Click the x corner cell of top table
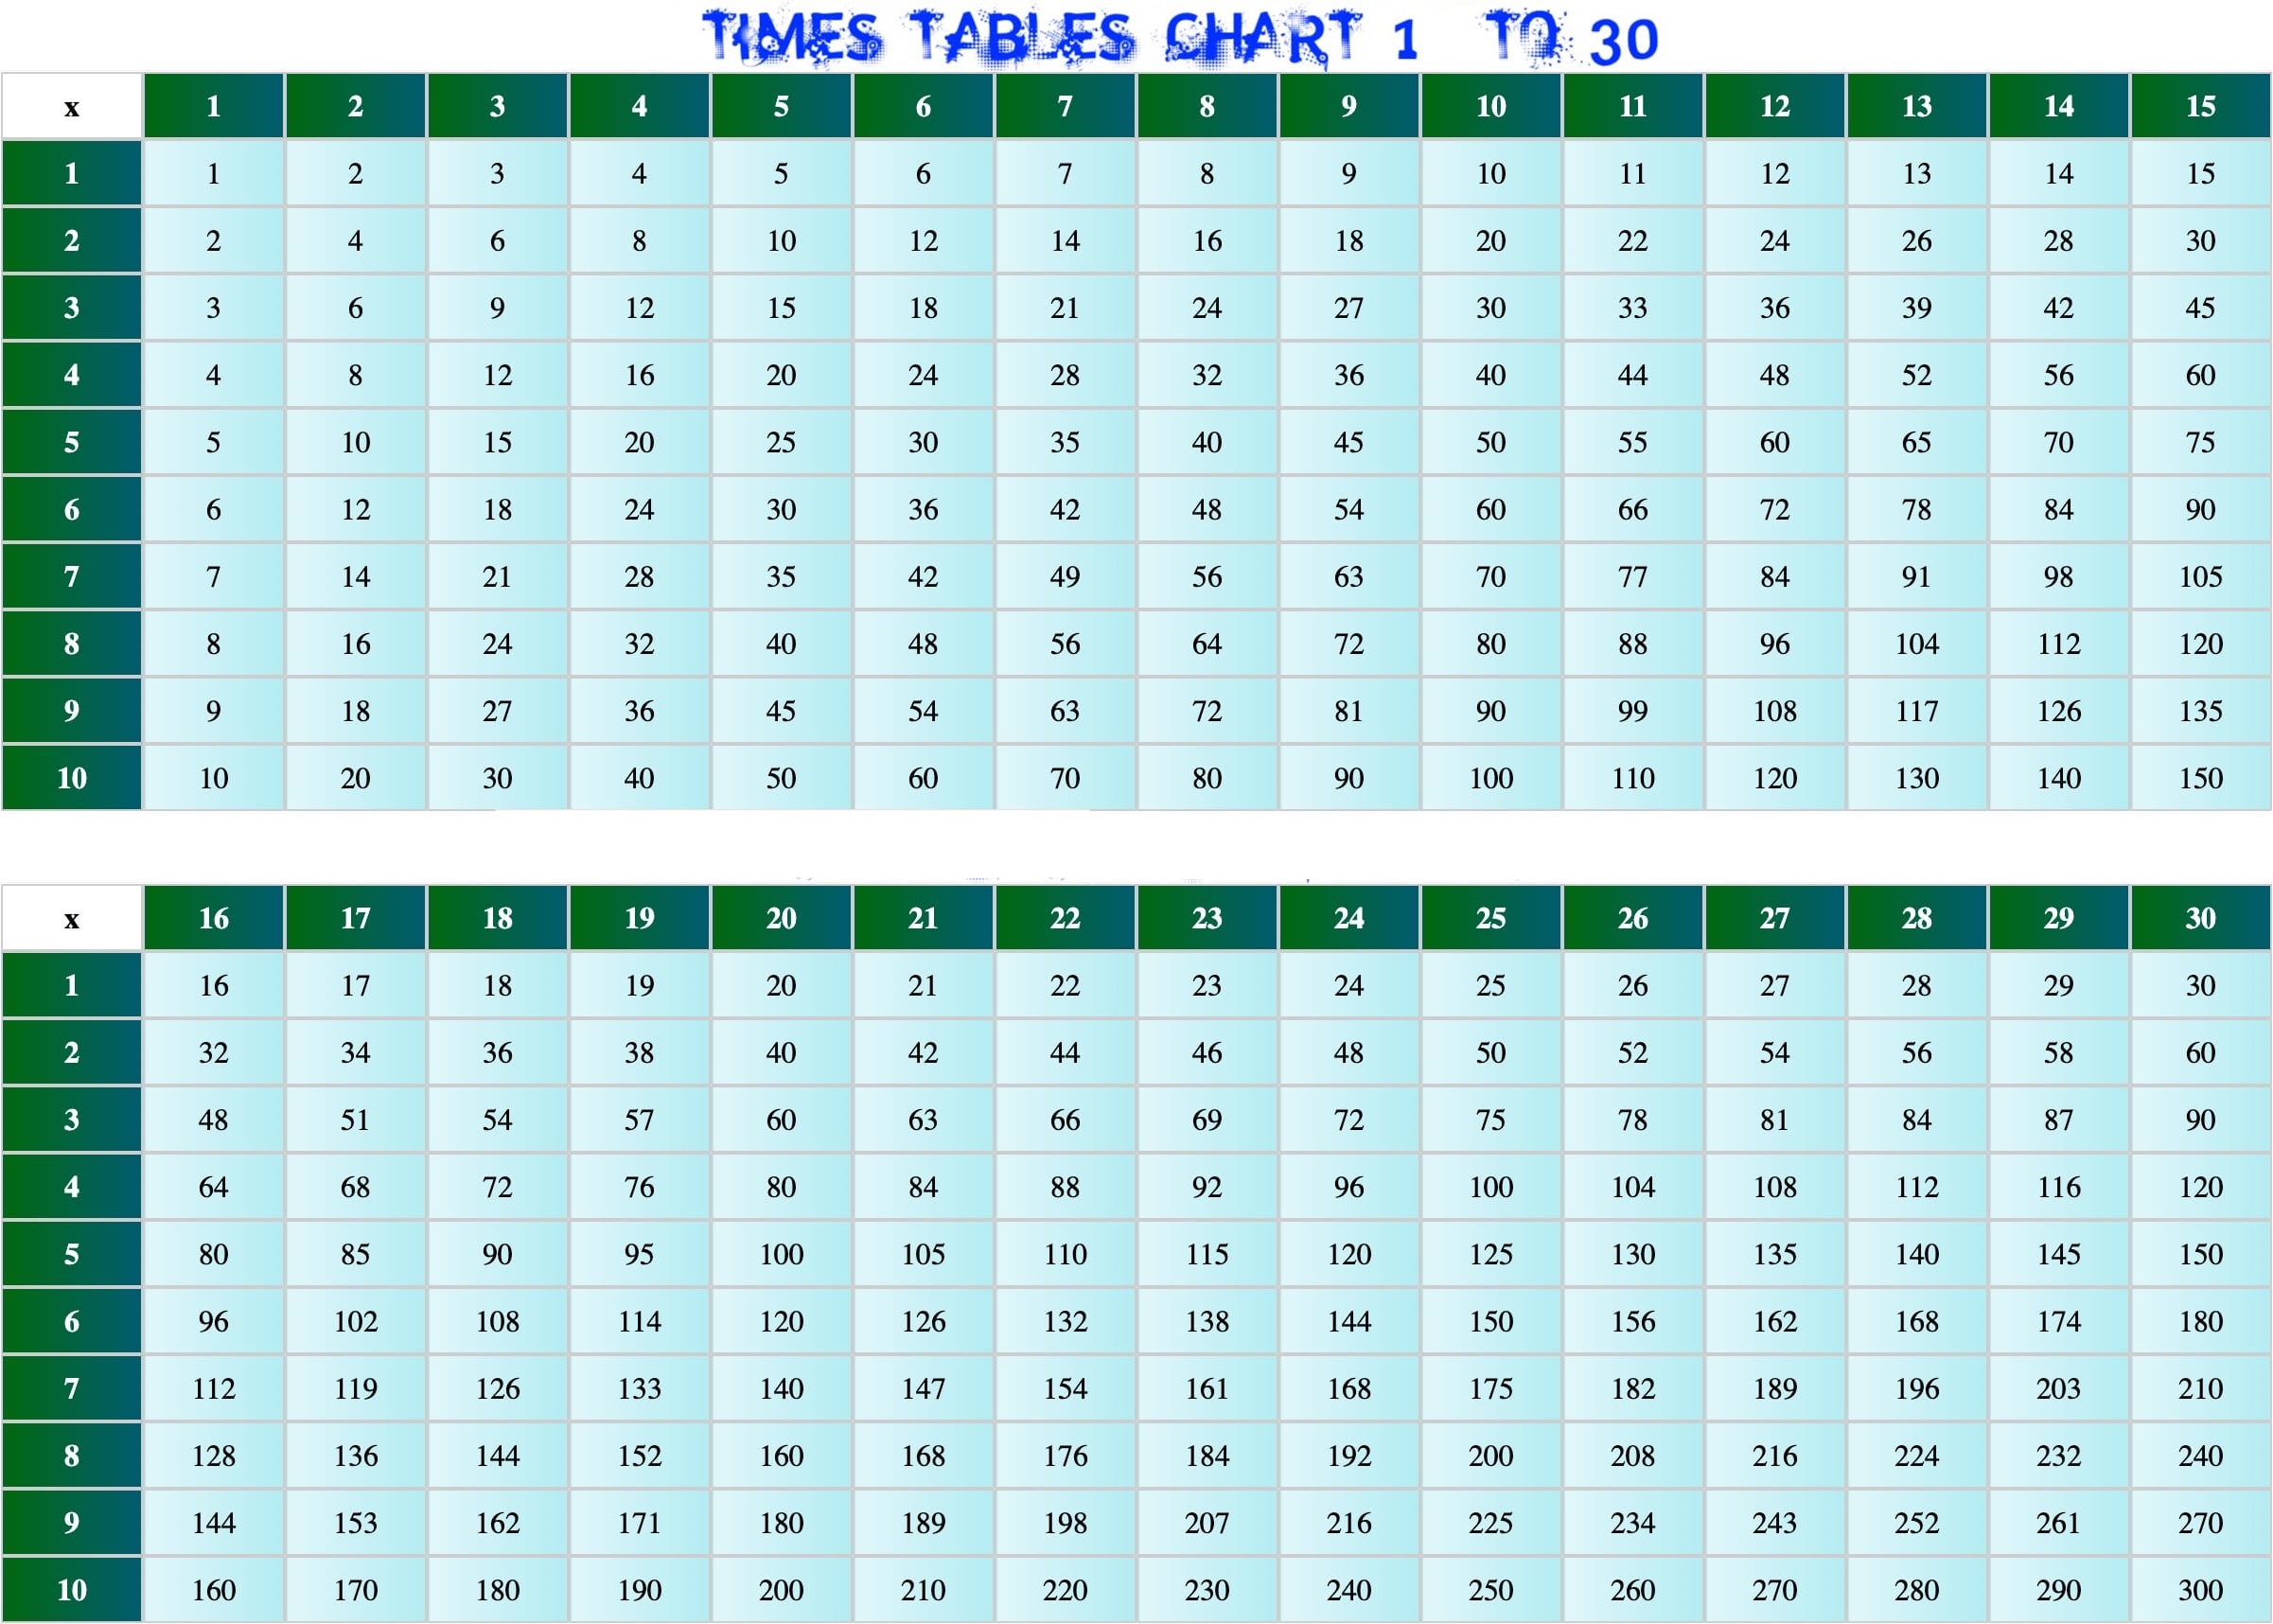Screen dimensions: 2273x1624 coord(72,107)
